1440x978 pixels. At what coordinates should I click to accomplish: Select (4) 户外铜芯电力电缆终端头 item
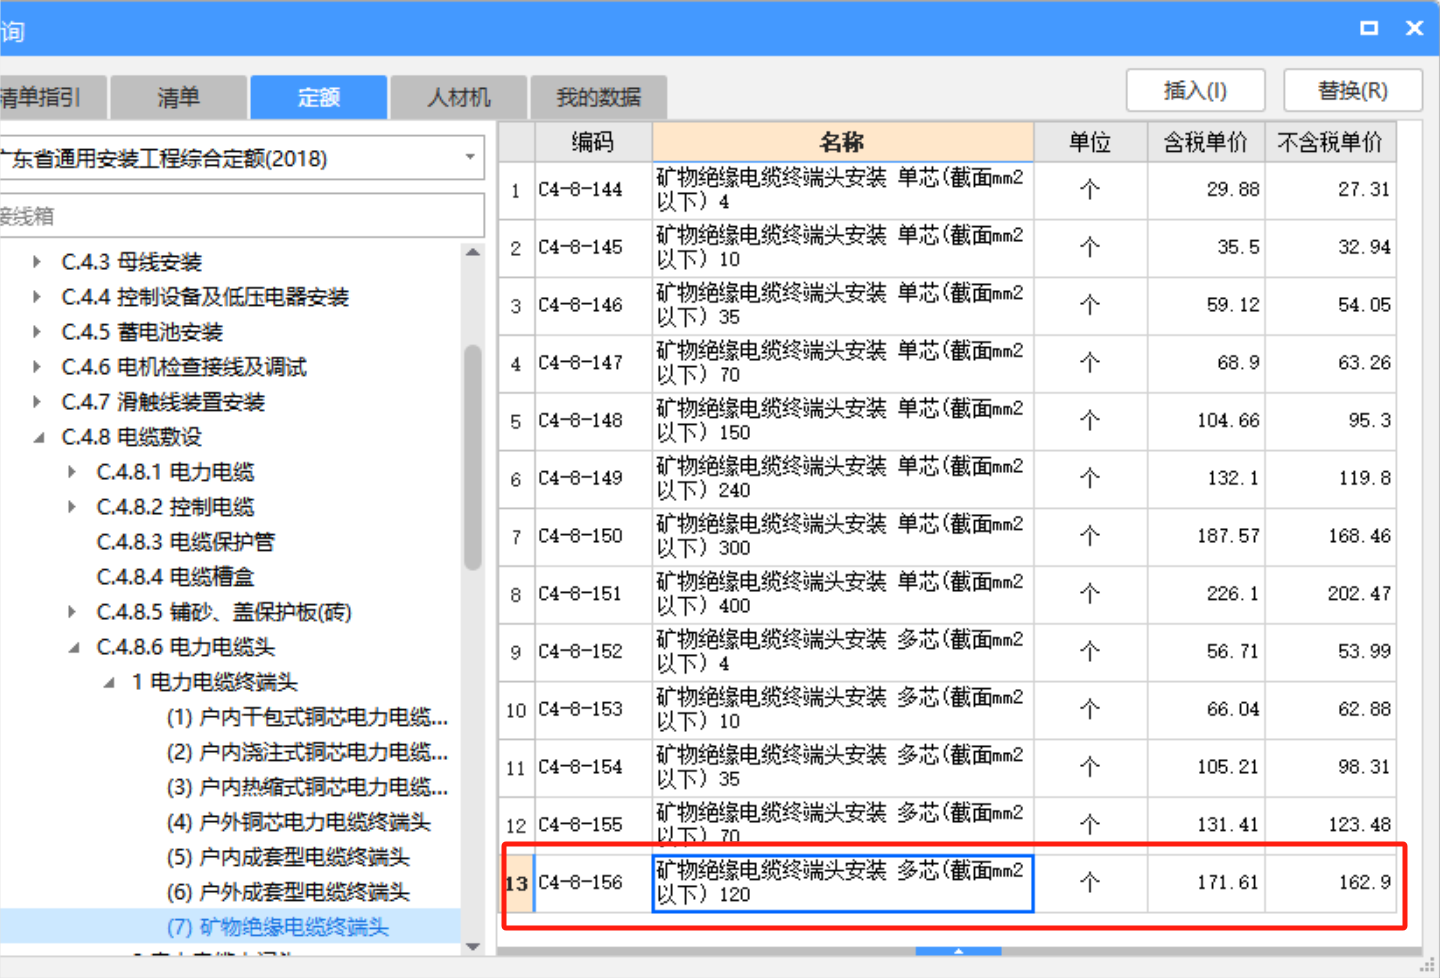pos(298,822)
